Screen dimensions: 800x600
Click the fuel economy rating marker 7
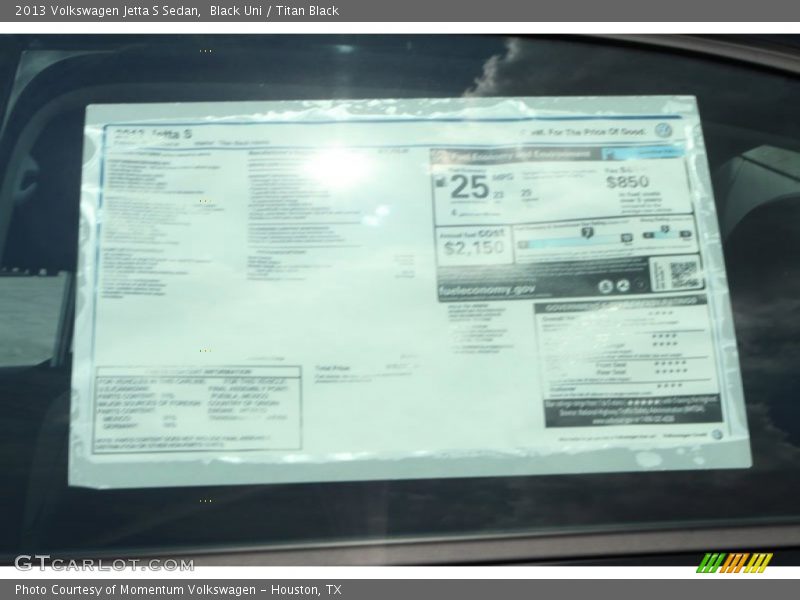click(x=588, y=232)
